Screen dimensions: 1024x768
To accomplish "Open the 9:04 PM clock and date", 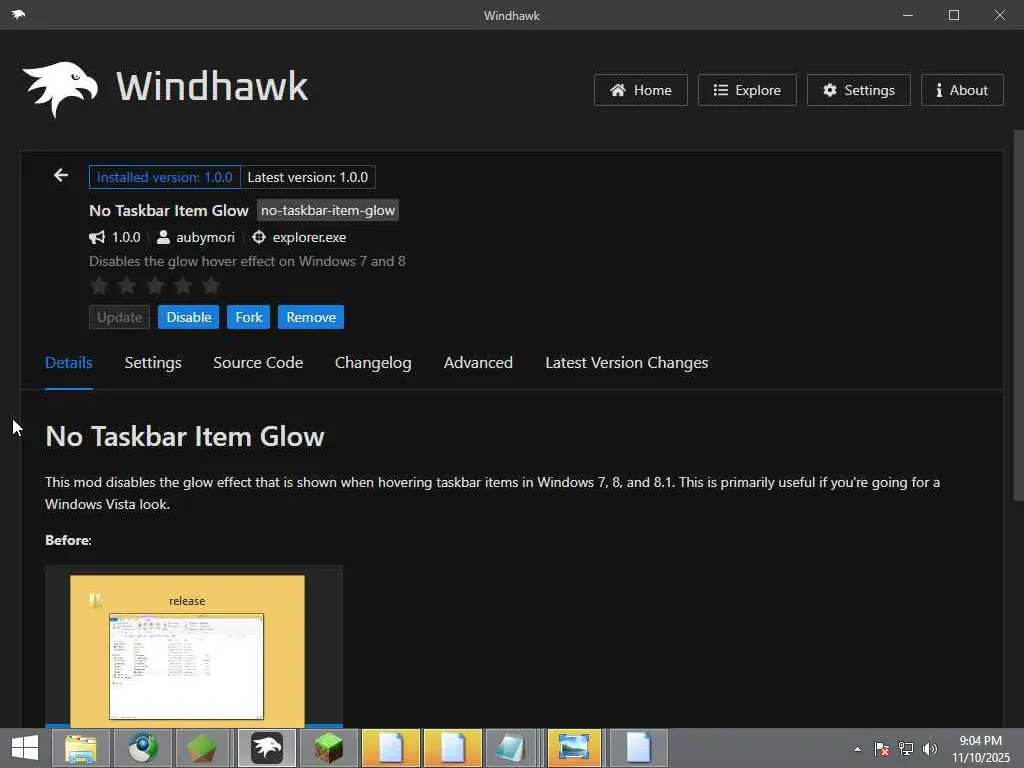I will (x=980, y=748).
